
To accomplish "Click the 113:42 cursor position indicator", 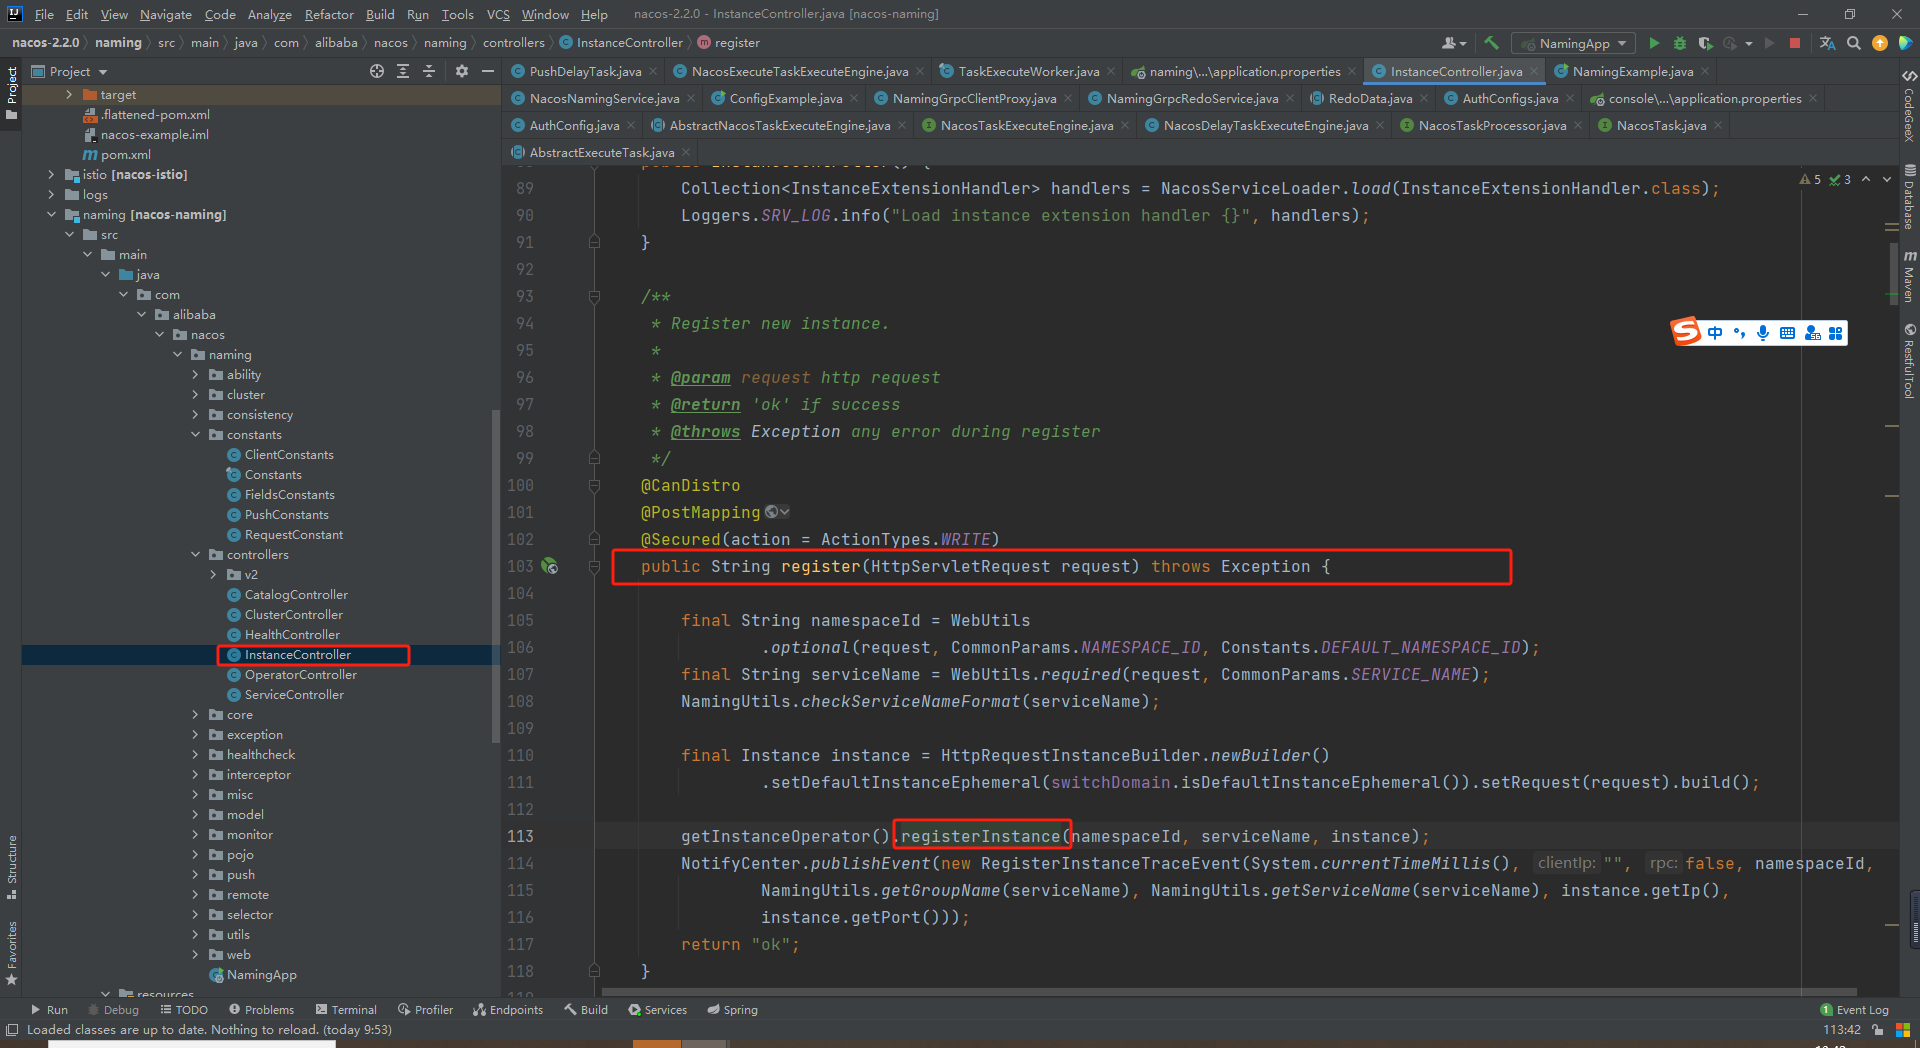I will point(1841,1030).
